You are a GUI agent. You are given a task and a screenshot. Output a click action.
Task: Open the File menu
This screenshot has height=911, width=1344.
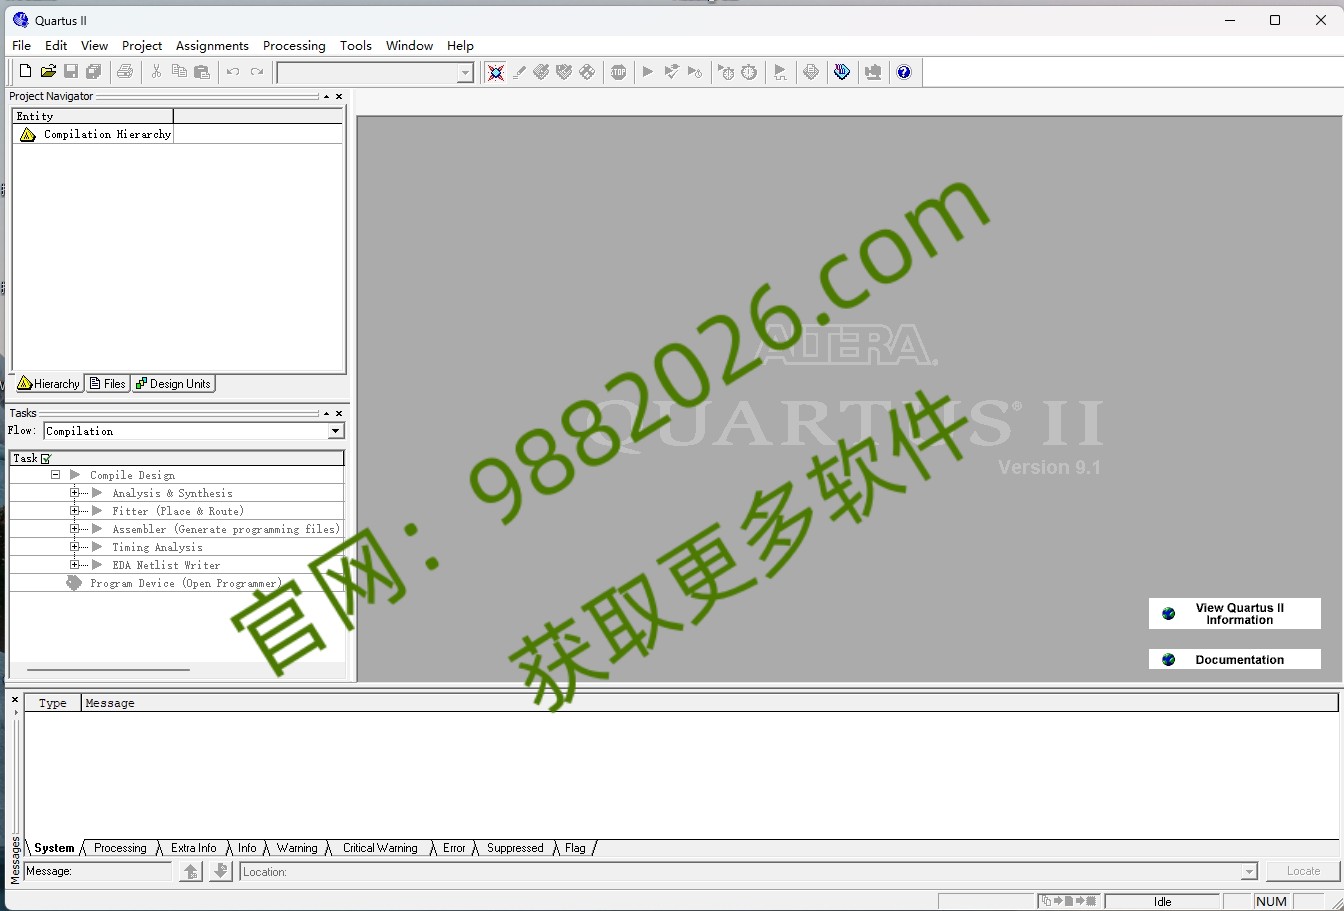(22, 46)
